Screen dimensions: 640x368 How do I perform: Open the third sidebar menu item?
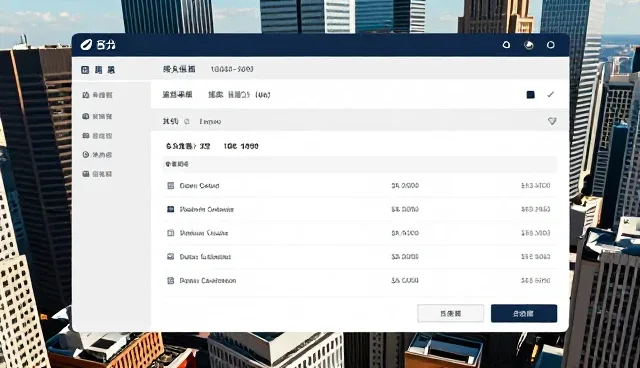(x=97, y=135)
